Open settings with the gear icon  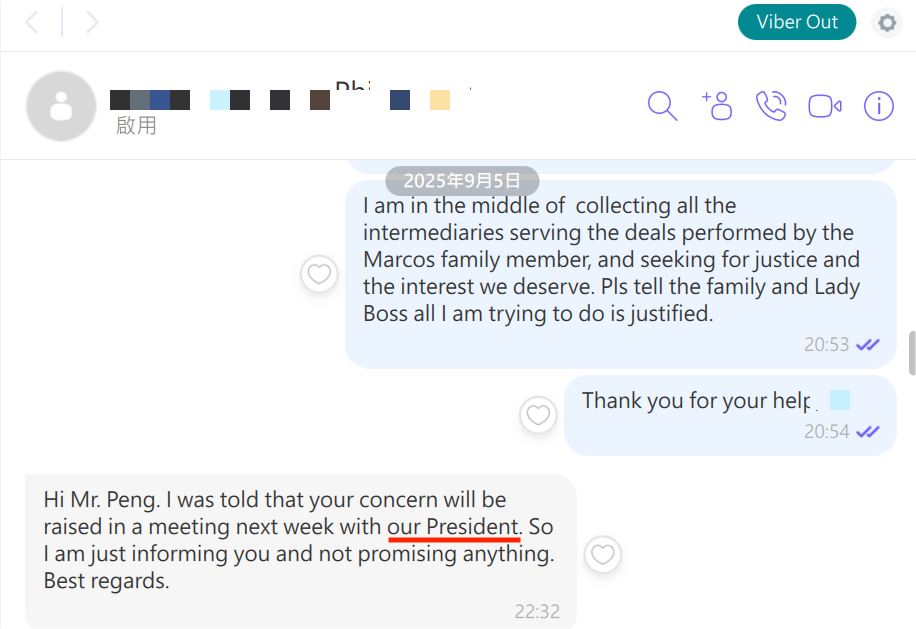tap(886, 23)
